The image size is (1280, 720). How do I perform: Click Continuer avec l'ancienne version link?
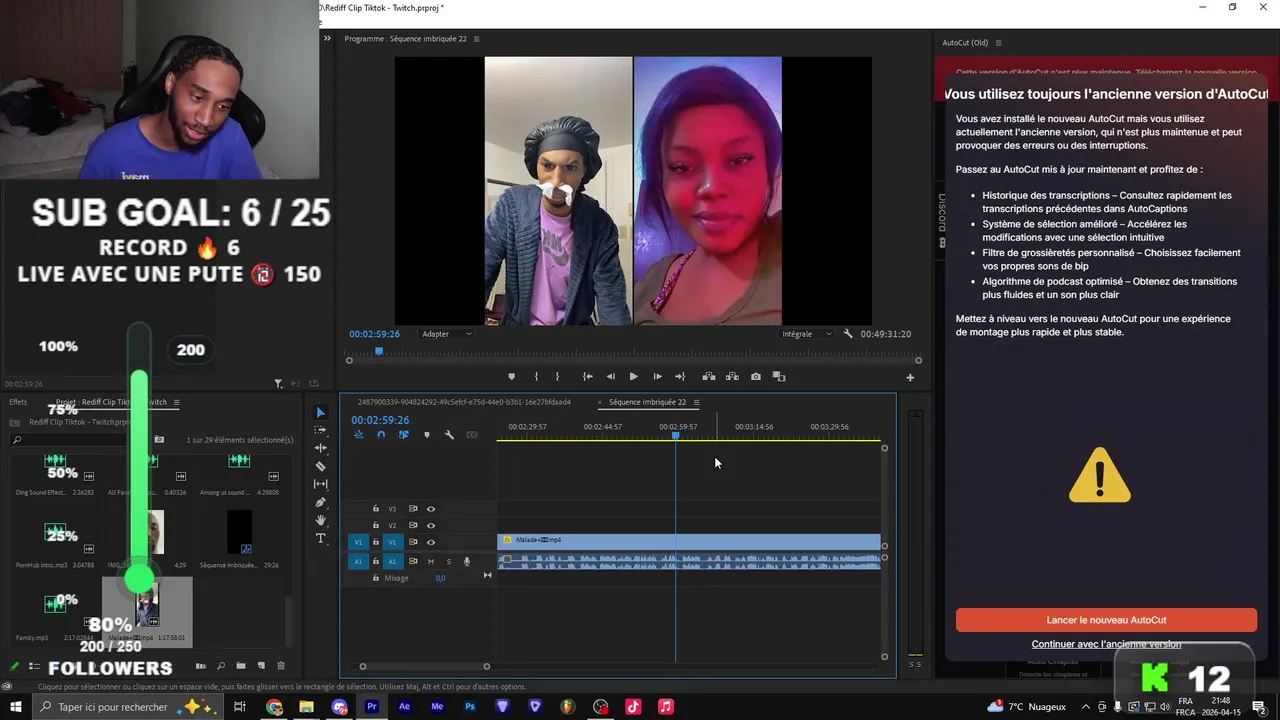[x=1106, y=644]
